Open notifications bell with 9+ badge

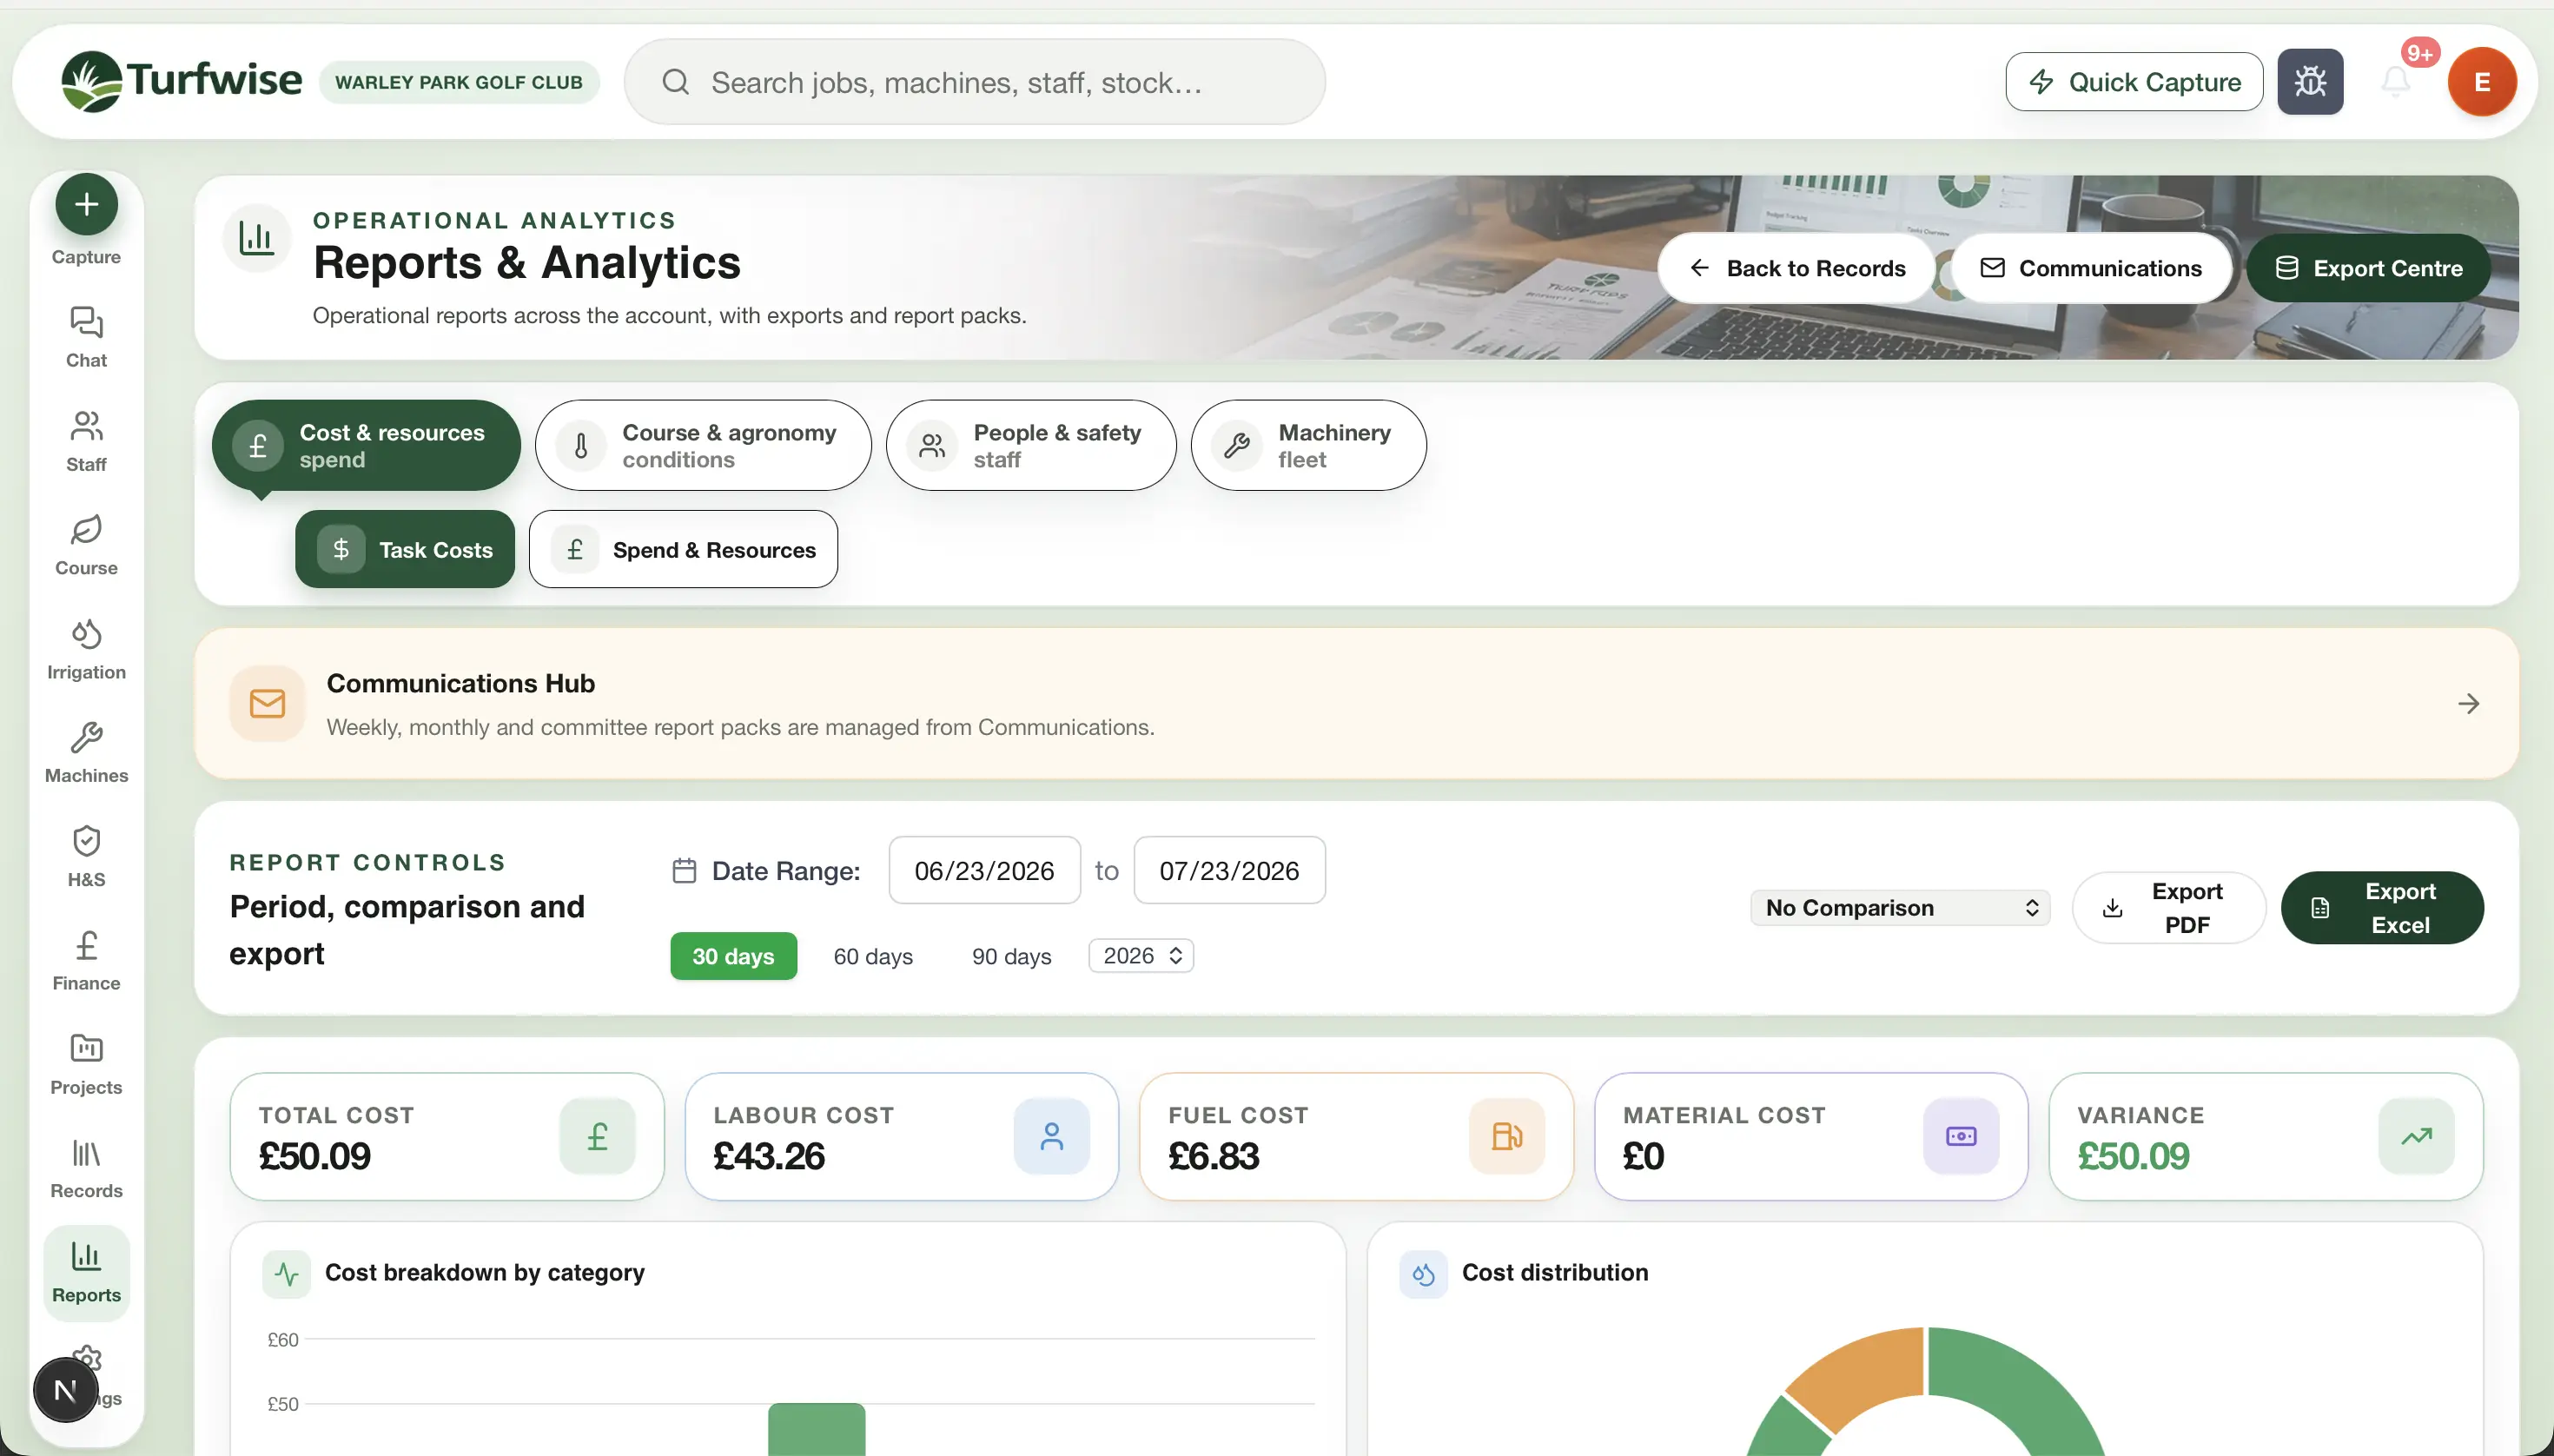tap(2396, 80)
